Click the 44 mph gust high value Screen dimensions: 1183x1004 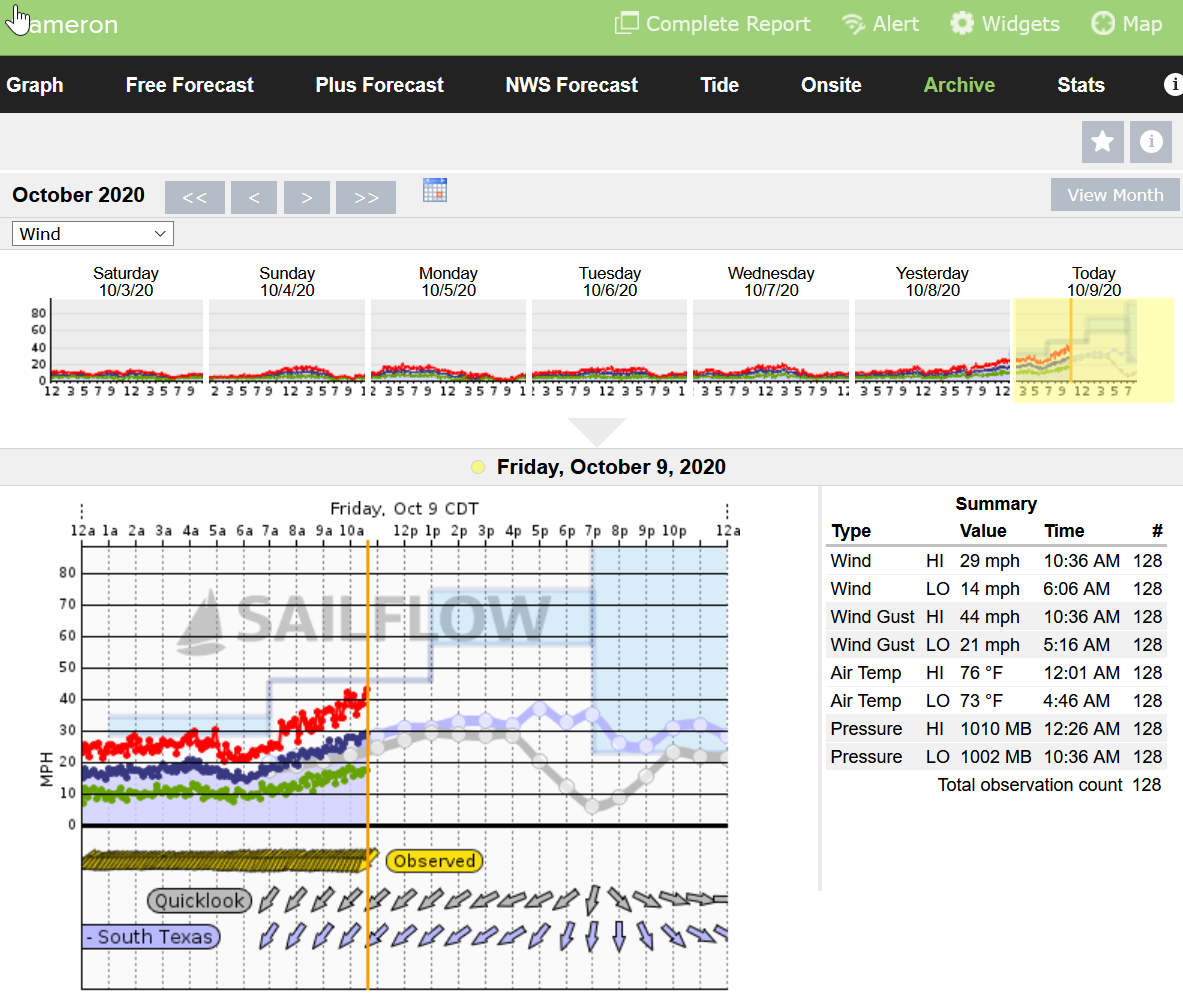[989, 617]
